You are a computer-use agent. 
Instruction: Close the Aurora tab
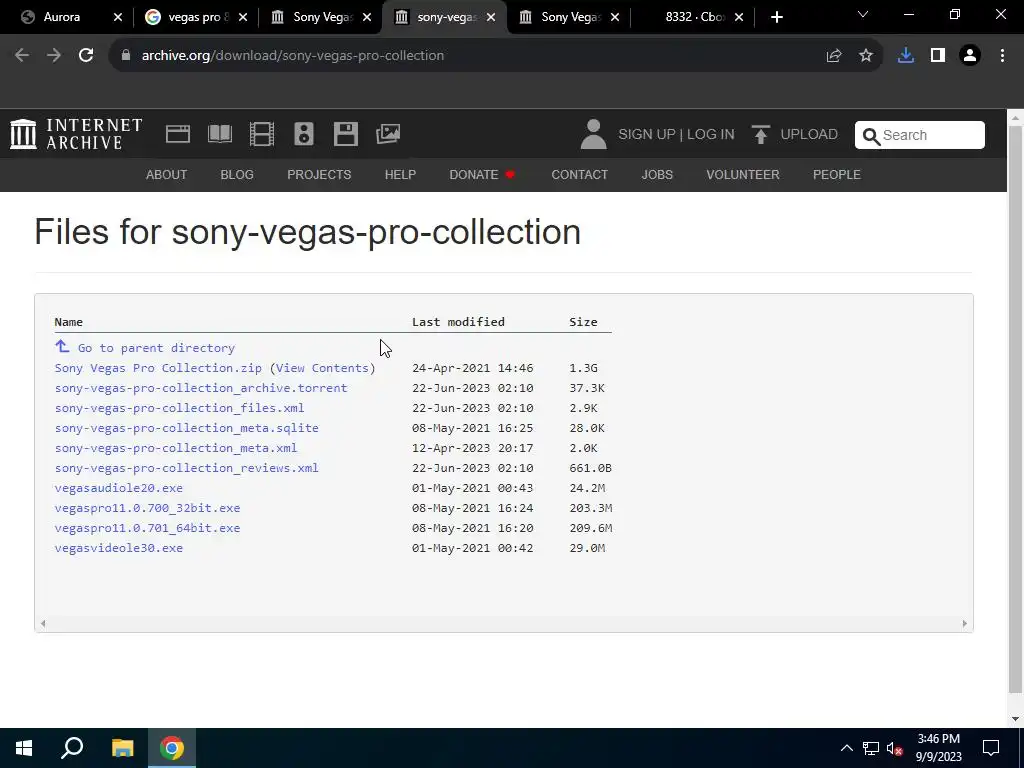pos(118,17)
